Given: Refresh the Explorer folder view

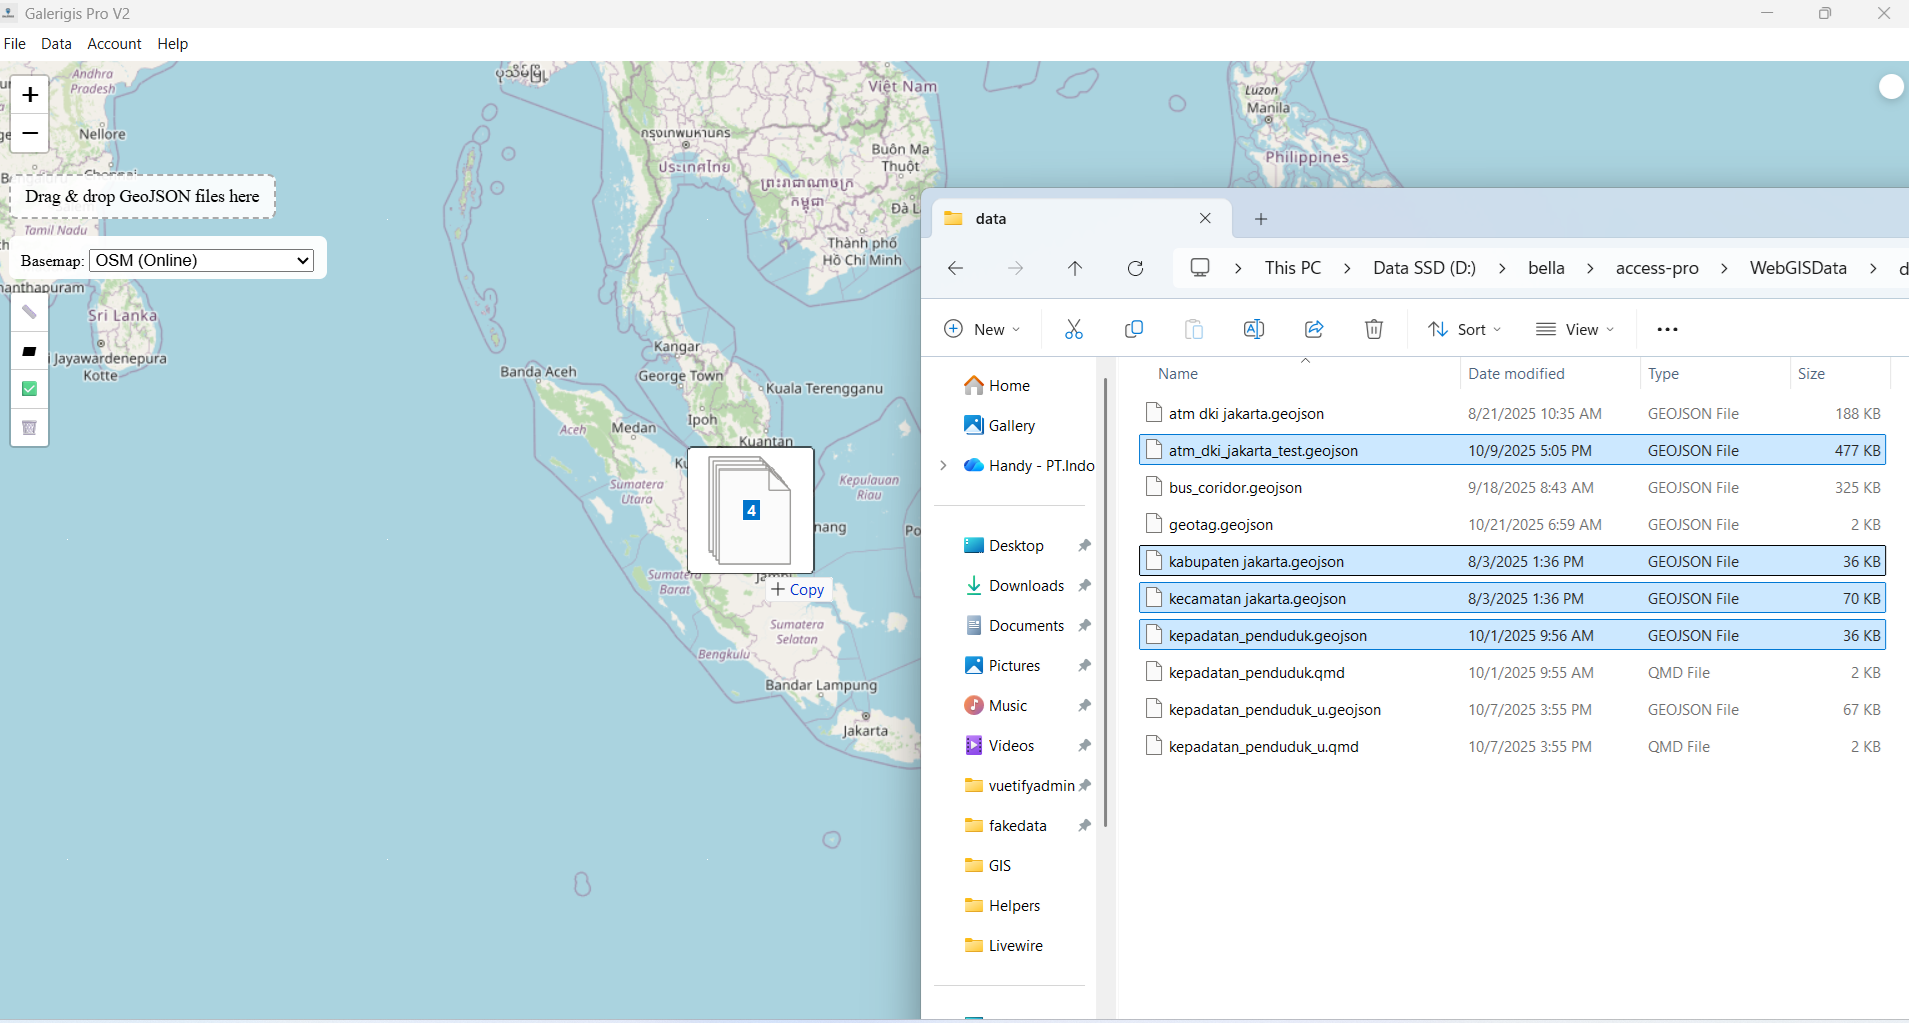Looking at the screenshot, I should [x=1135, y=268].
